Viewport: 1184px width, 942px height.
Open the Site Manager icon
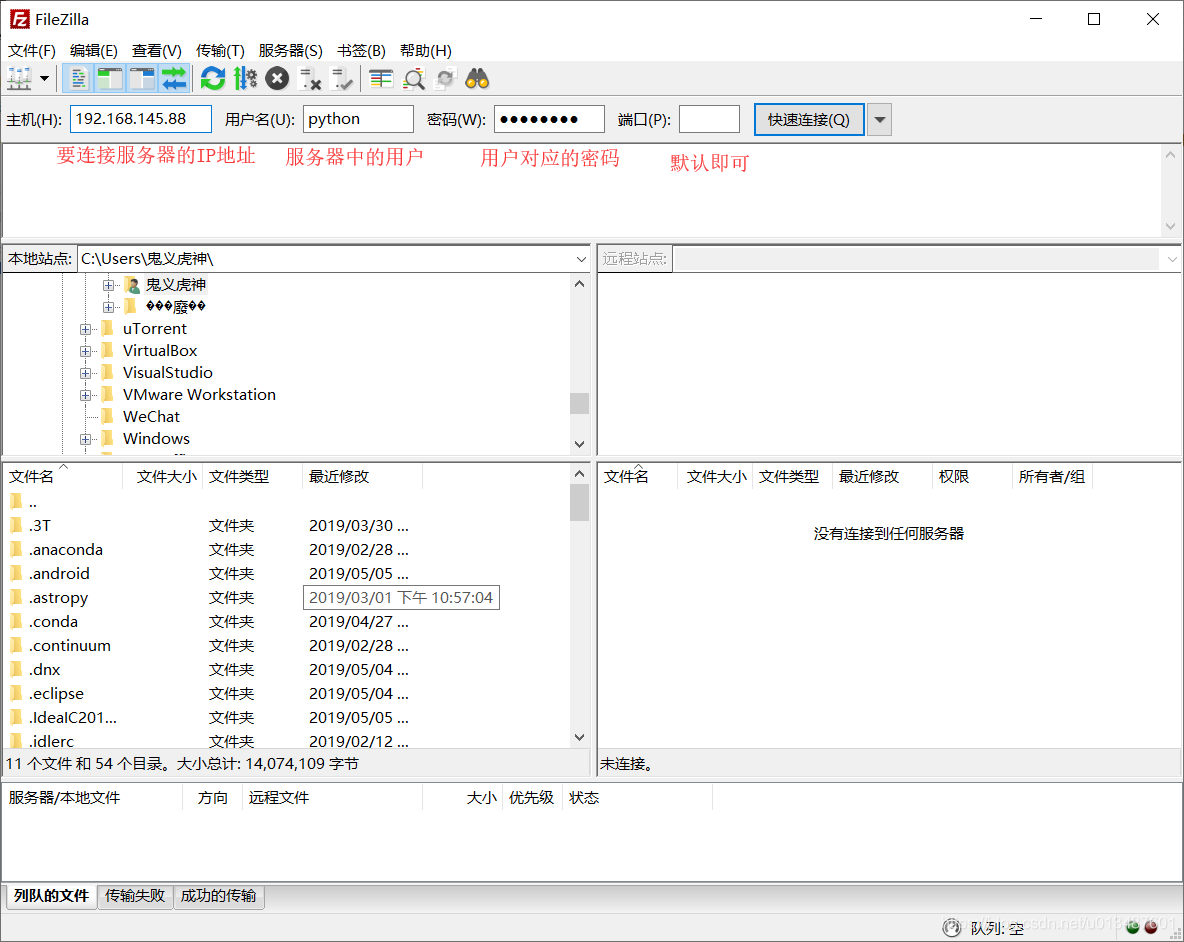(20, 78)
